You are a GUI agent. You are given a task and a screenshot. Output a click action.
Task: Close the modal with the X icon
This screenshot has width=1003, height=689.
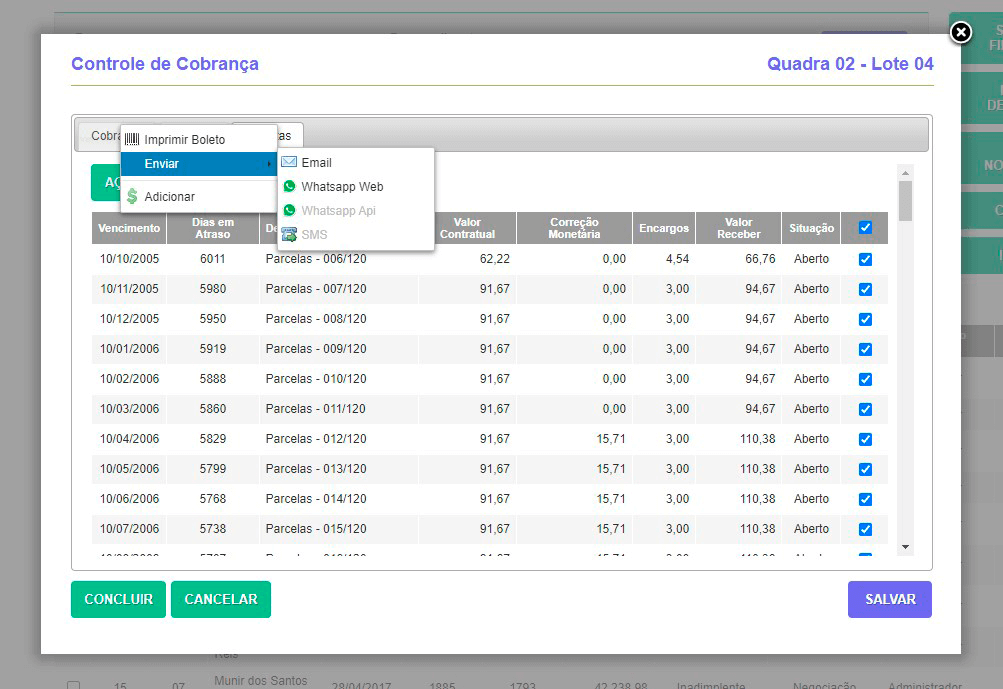[x=960, y=33]
